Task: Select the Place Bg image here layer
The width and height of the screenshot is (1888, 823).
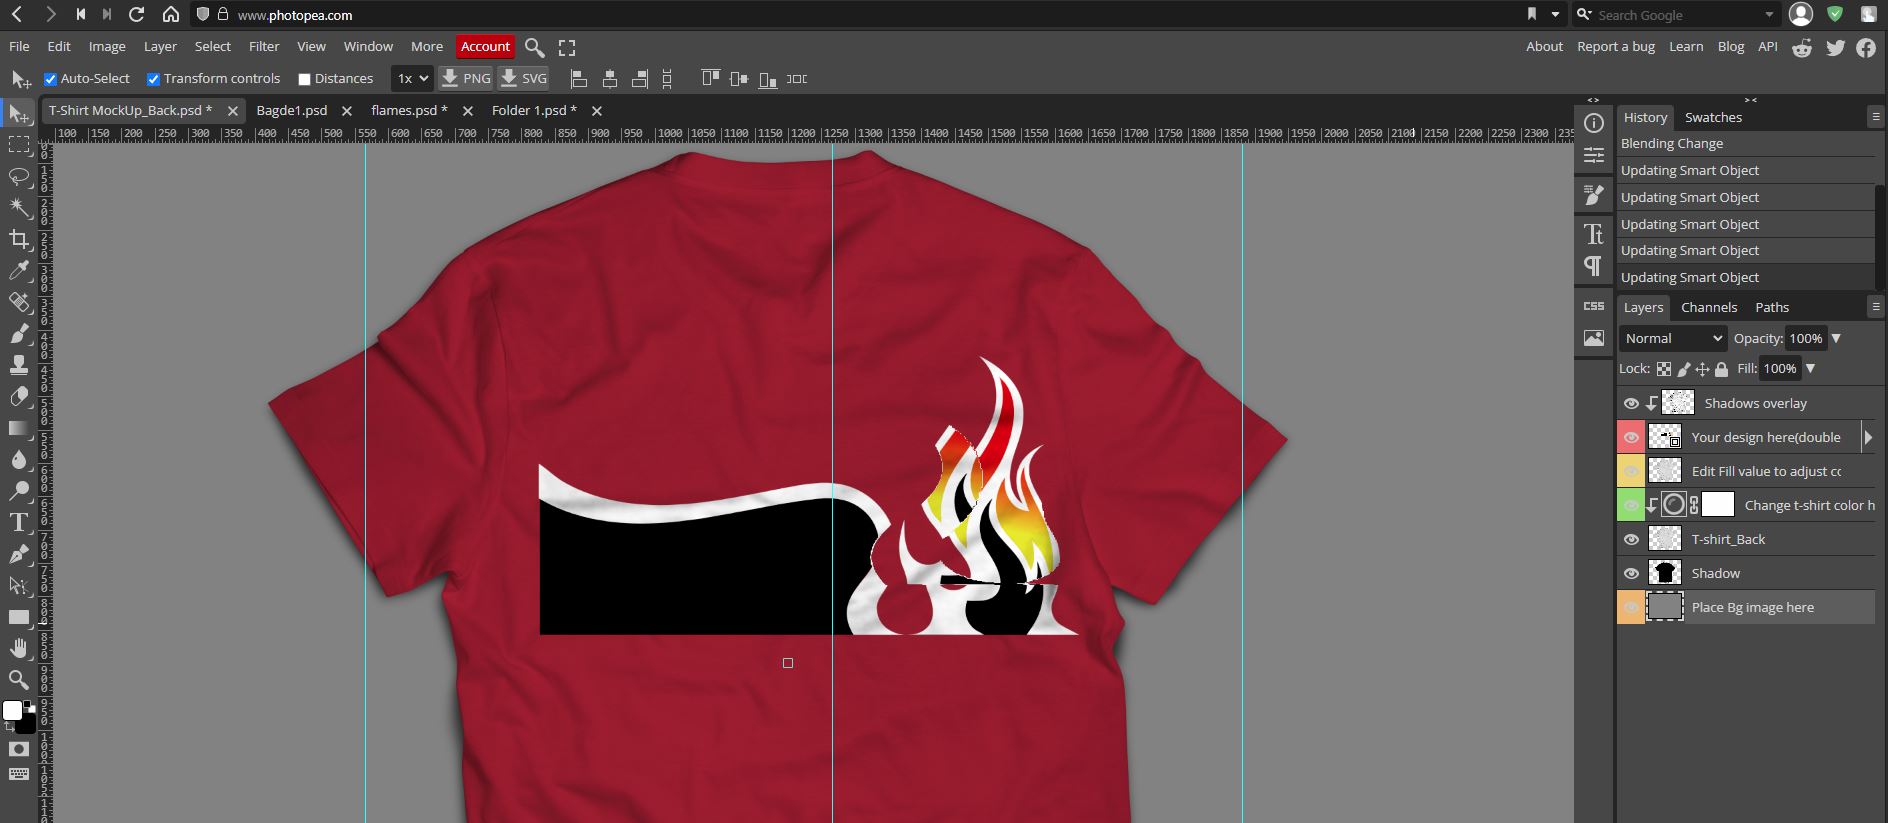Action: [x=1746, y=607]
